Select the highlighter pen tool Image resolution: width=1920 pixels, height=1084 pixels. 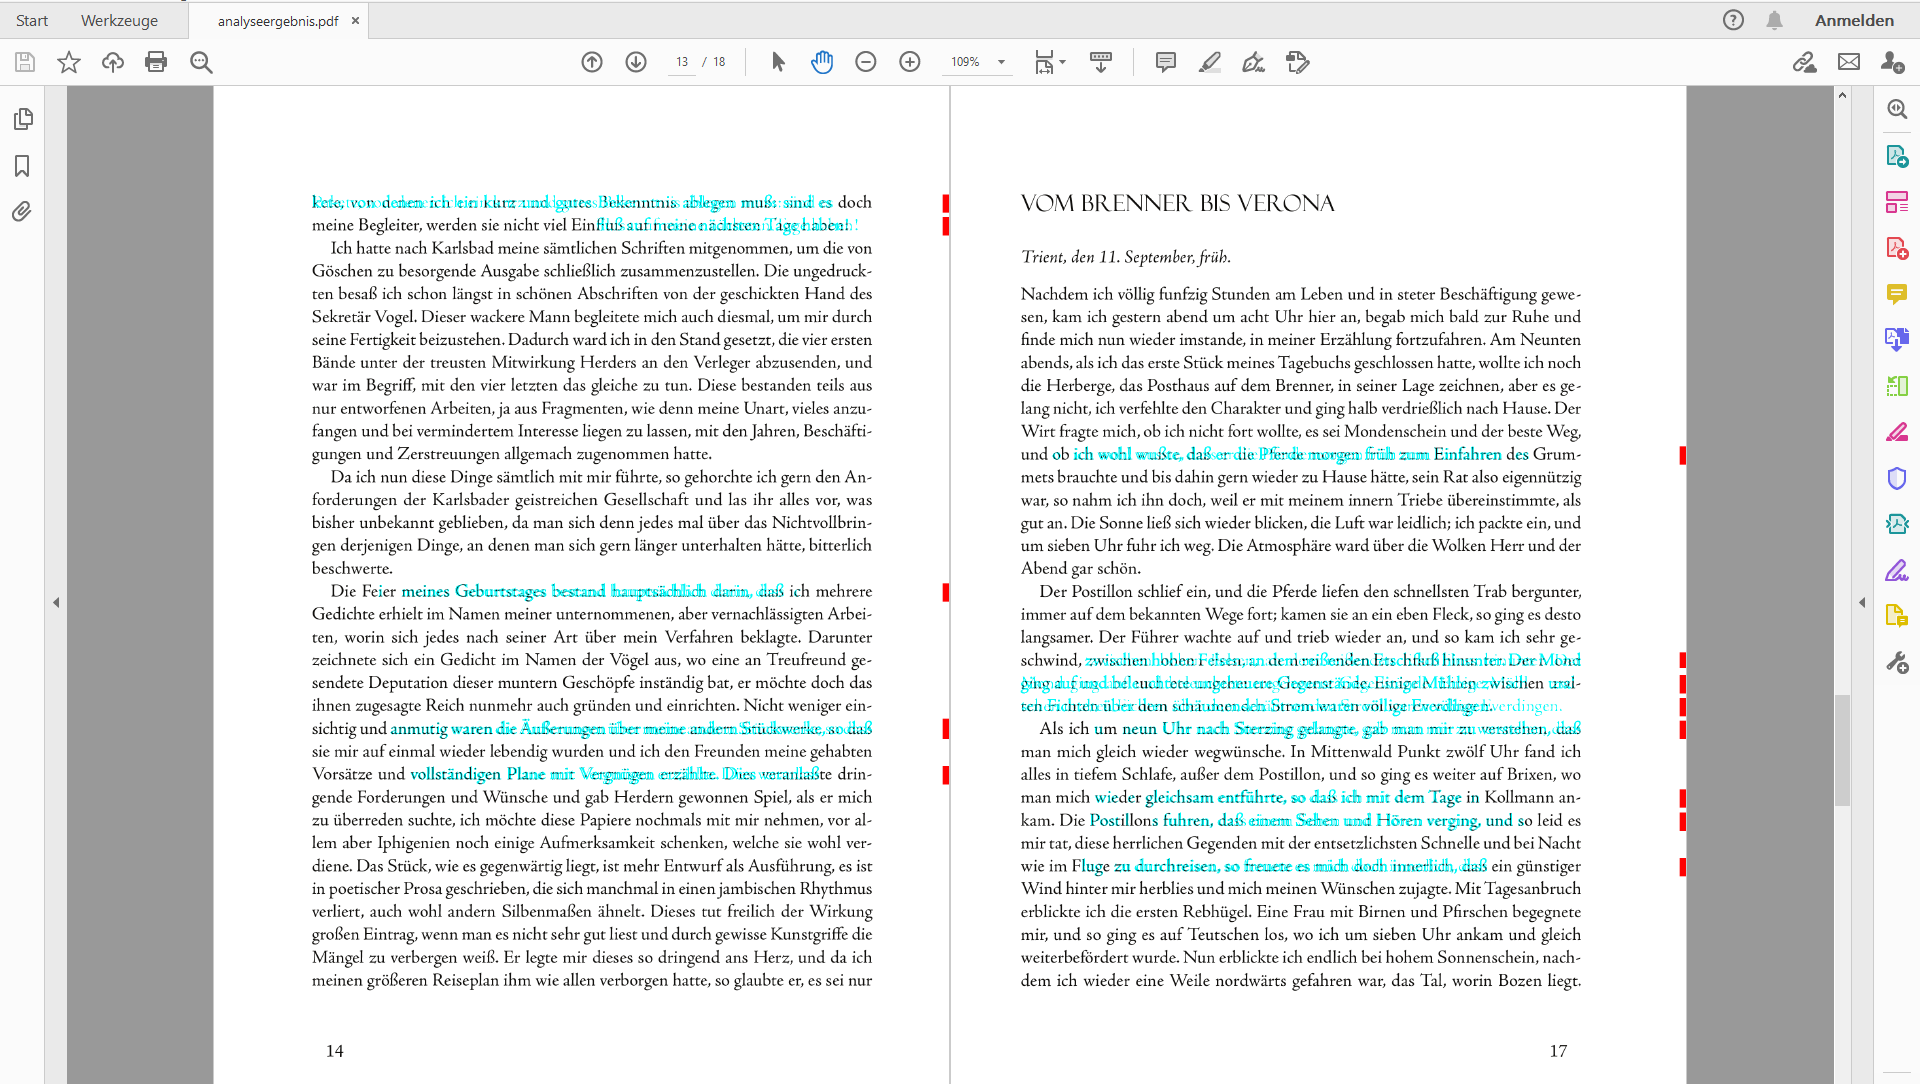1210,62
